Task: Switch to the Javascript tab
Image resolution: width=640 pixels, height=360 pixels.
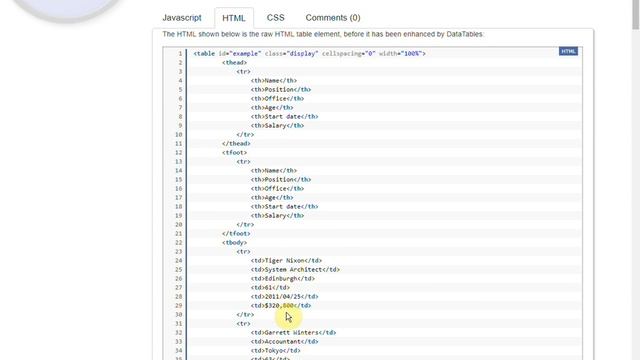Action: pos(182,18)
